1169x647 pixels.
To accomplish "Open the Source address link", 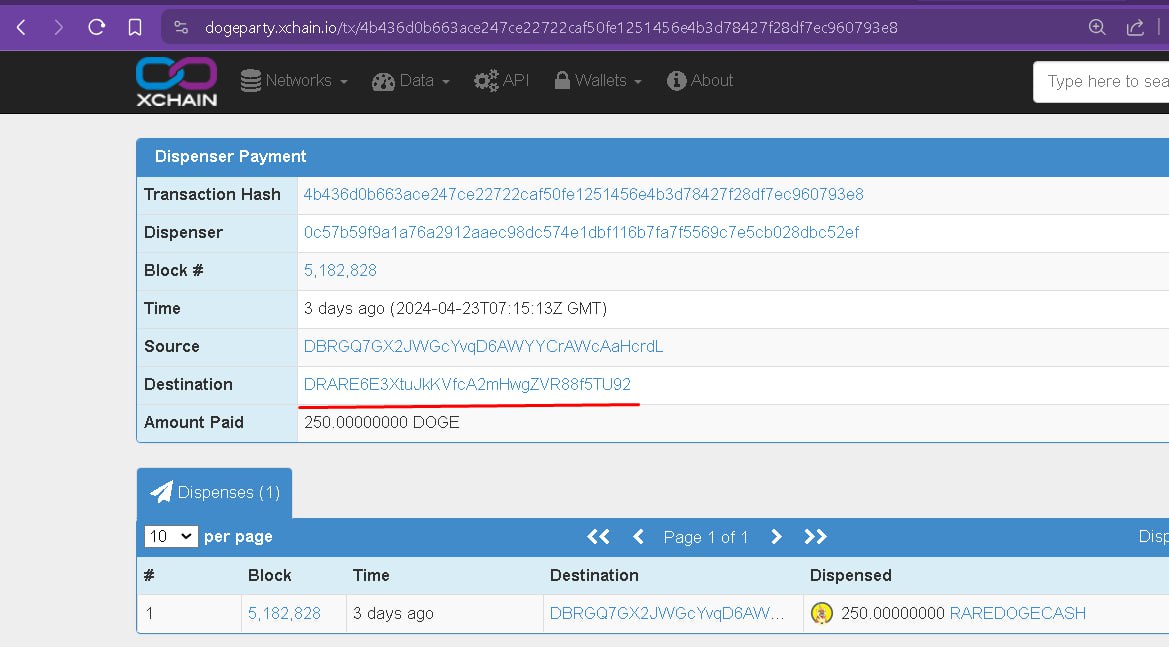I will [x=483, y=347].
